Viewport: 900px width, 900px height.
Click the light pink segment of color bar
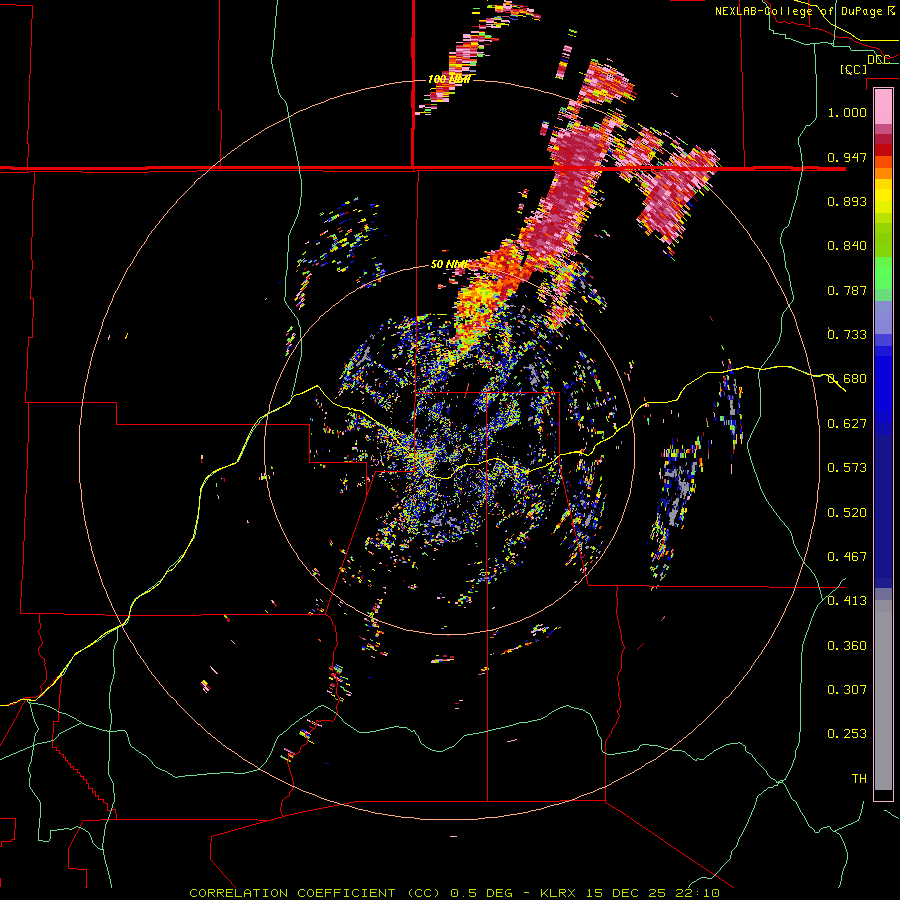coord(883,106)
